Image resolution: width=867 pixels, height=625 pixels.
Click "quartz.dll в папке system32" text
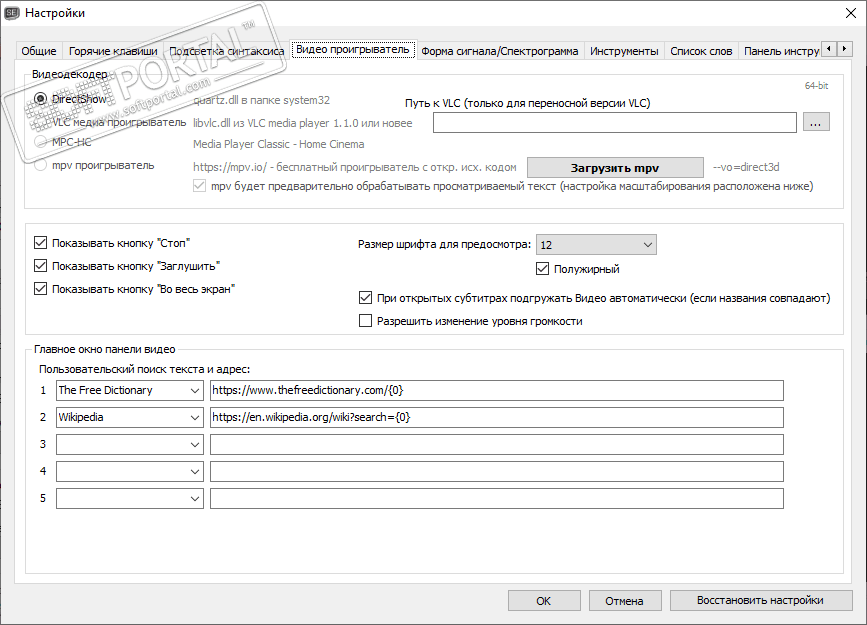pos(262,100)
